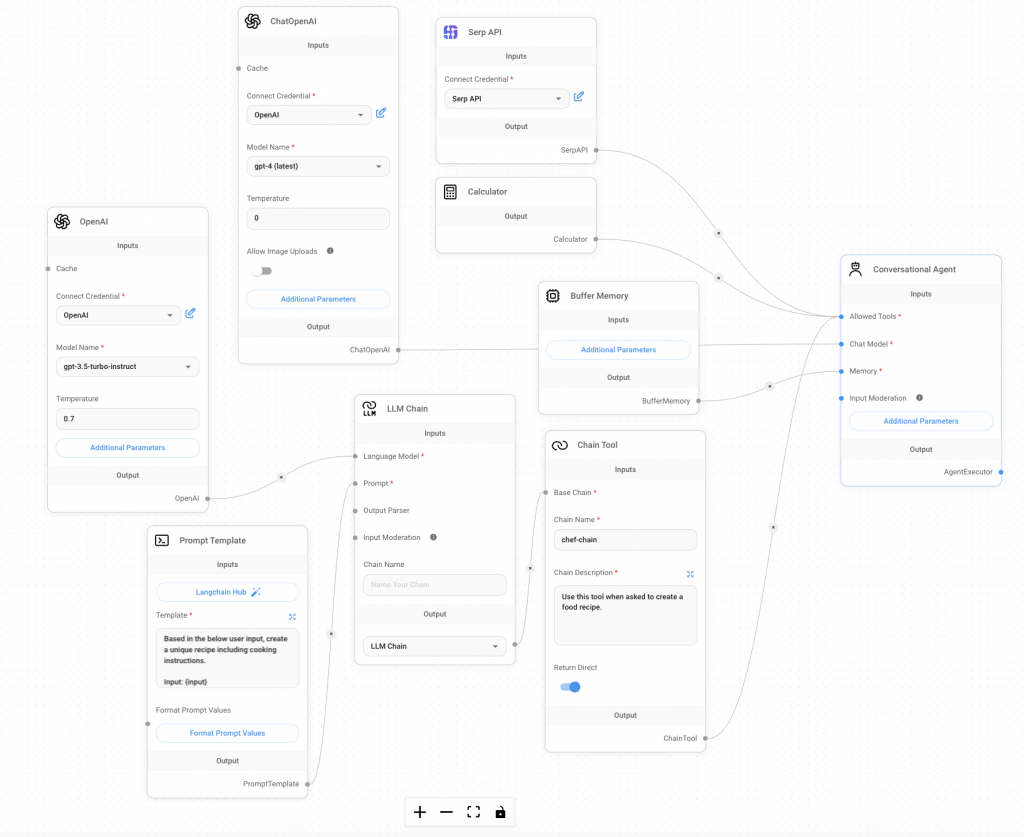Delete the ChainTool connection edge

[773, 528]
